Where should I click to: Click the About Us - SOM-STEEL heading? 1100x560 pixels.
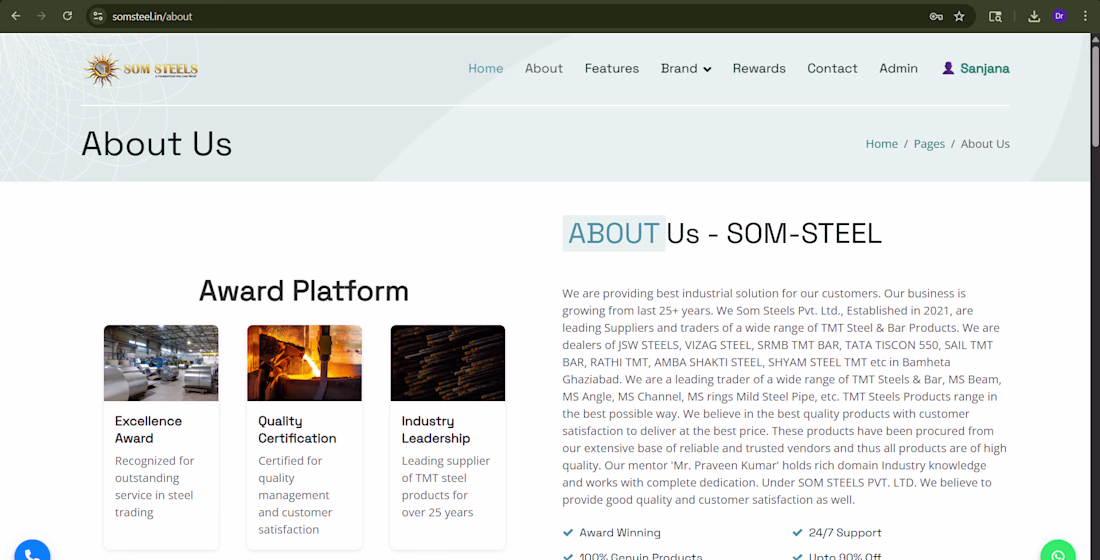click(x=722, y=234)
